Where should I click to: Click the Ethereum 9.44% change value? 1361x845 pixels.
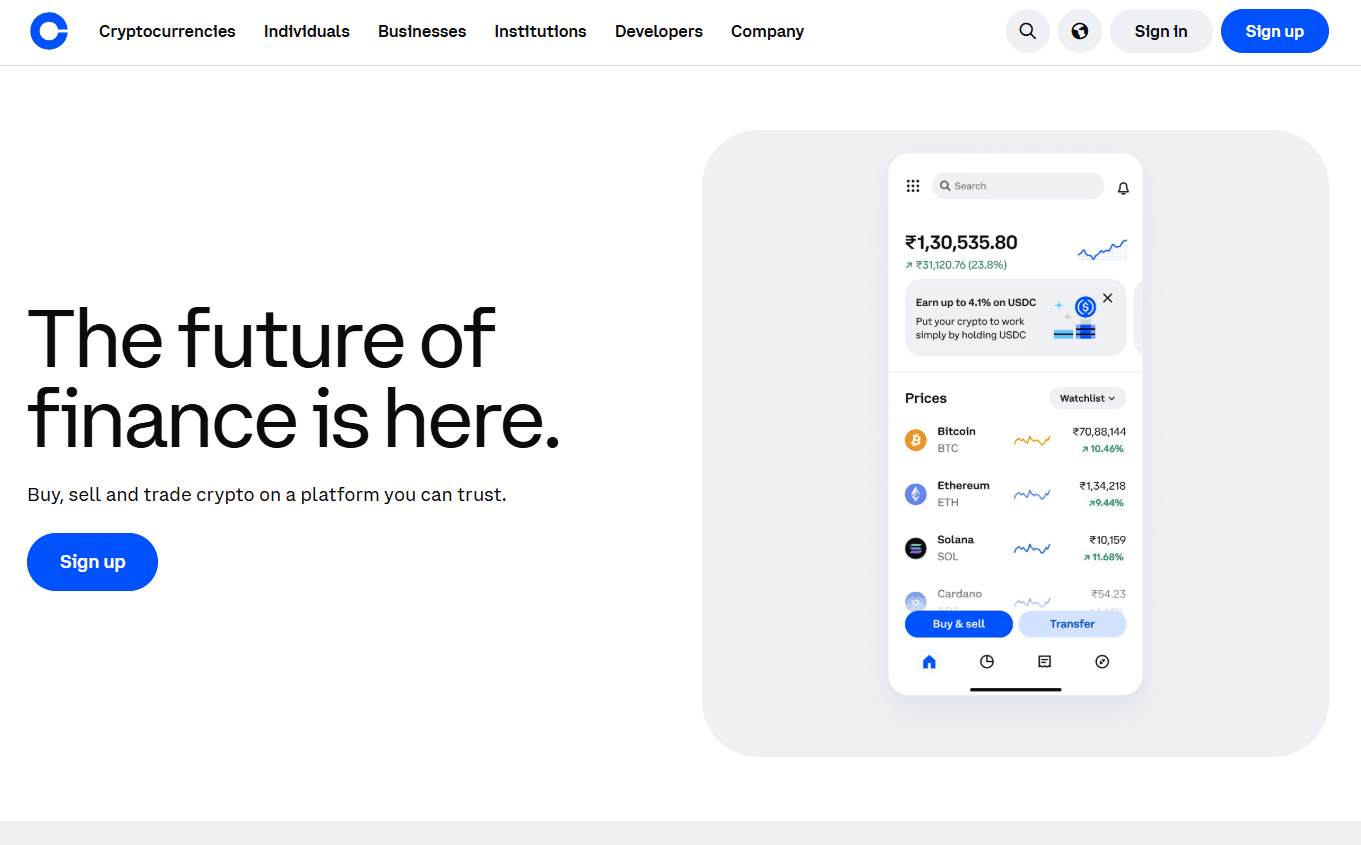tap(1106, 503)
